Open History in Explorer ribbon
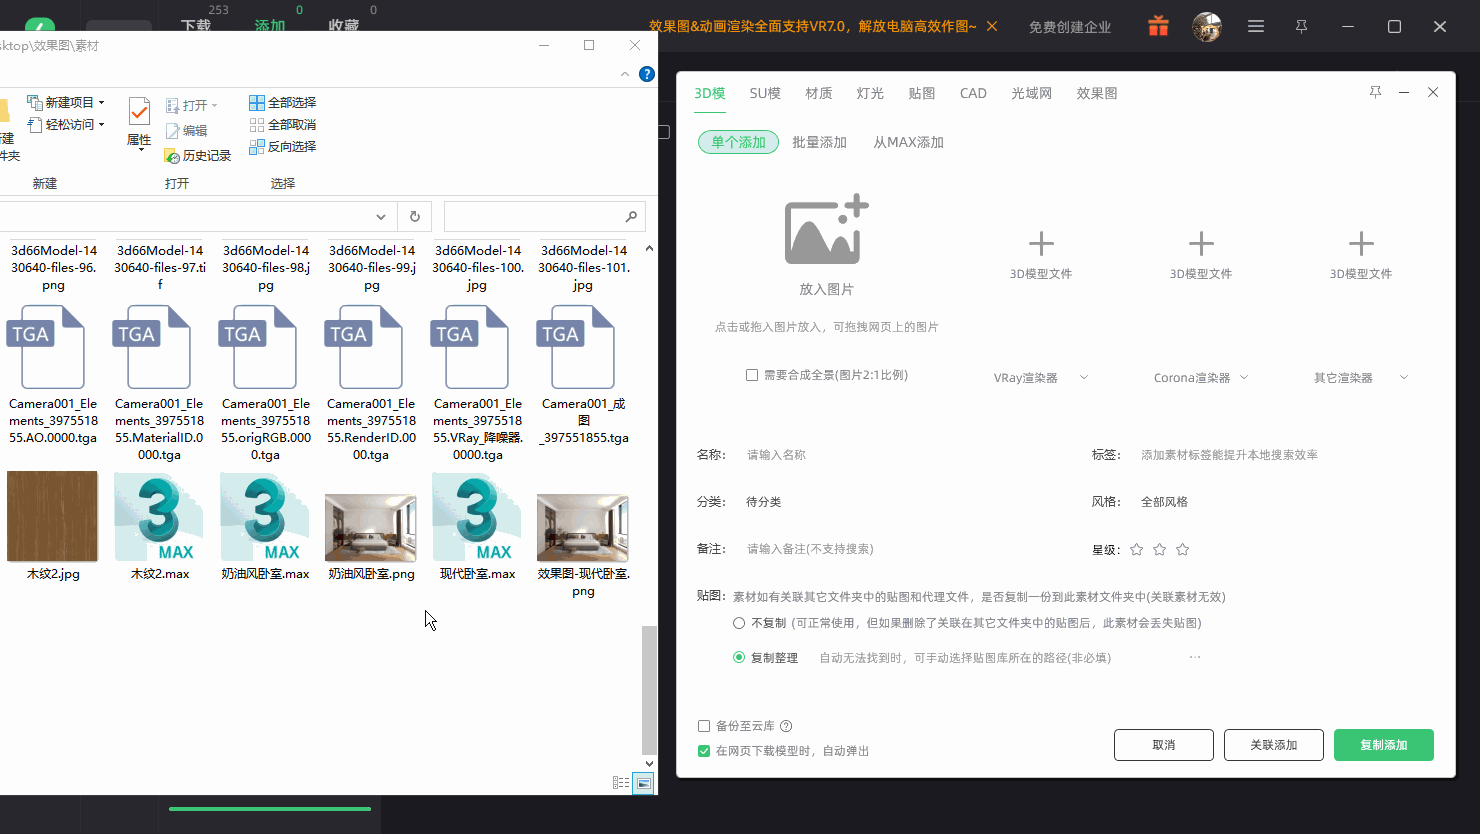This screenshot has width=1480, height=834. pos(198,155)
